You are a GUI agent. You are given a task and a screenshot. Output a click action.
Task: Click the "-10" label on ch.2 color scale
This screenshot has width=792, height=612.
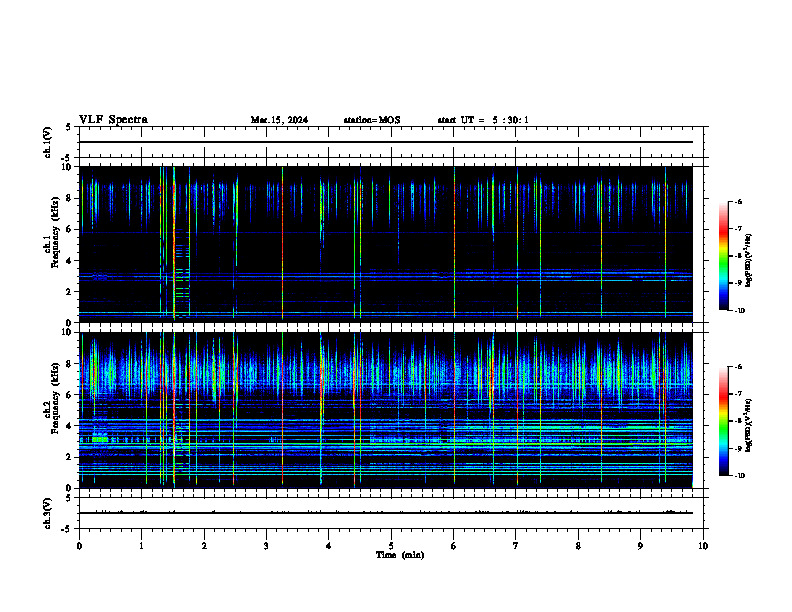(x=739, y=476)
